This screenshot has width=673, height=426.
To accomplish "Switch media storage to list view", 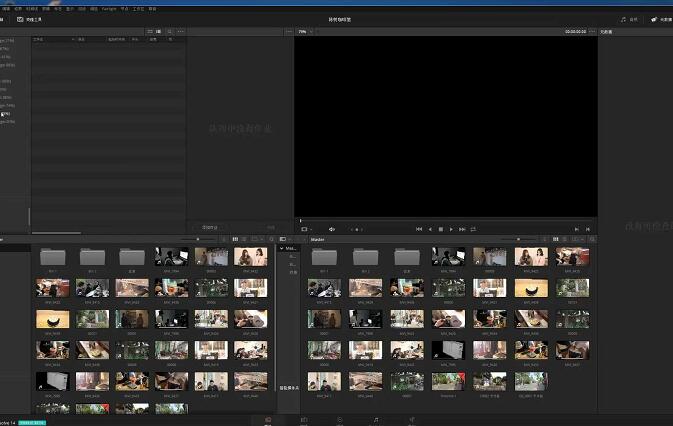I will click(150, 32).
